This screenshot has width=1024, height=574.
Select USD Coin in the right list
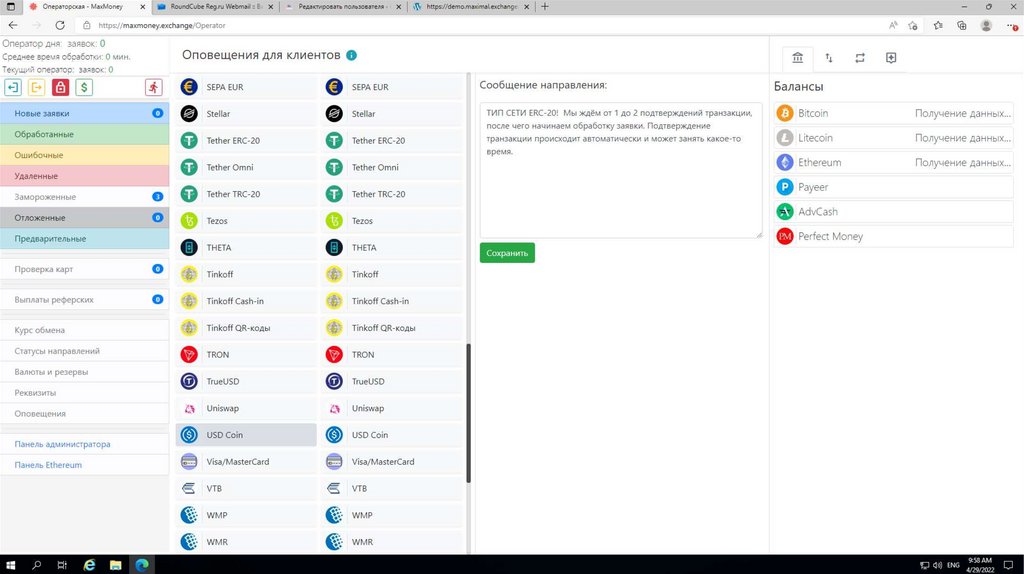coord(391,435)
